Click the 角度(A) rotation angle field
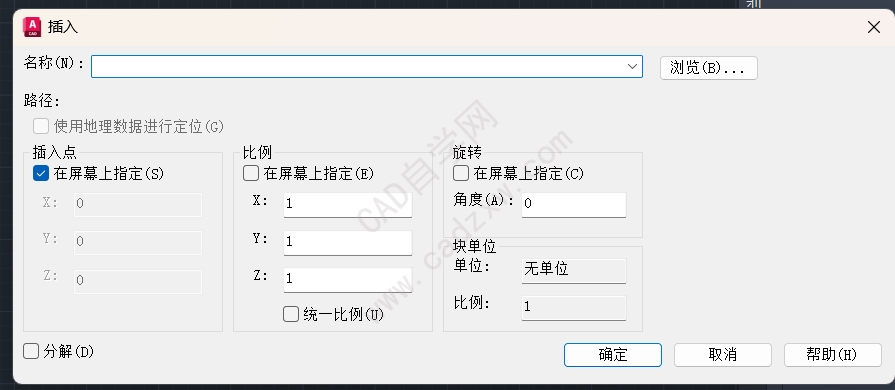895x390 pixels. pyautogui.click(x=574, y=204)
